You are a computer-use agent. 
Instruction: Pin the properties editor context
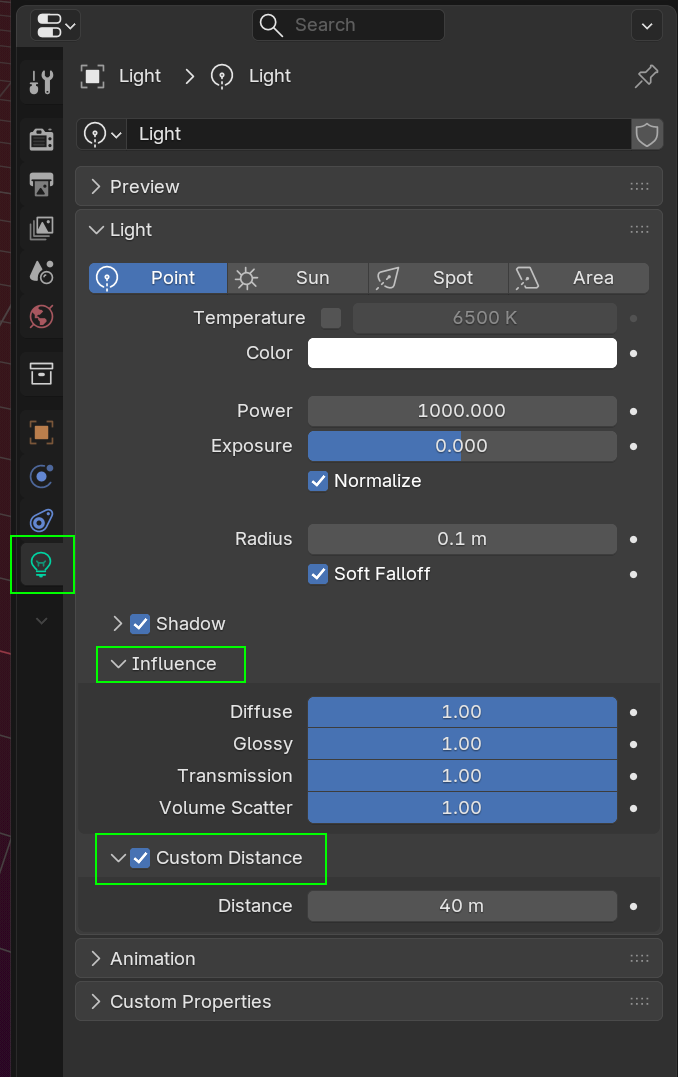coord(646,77)
